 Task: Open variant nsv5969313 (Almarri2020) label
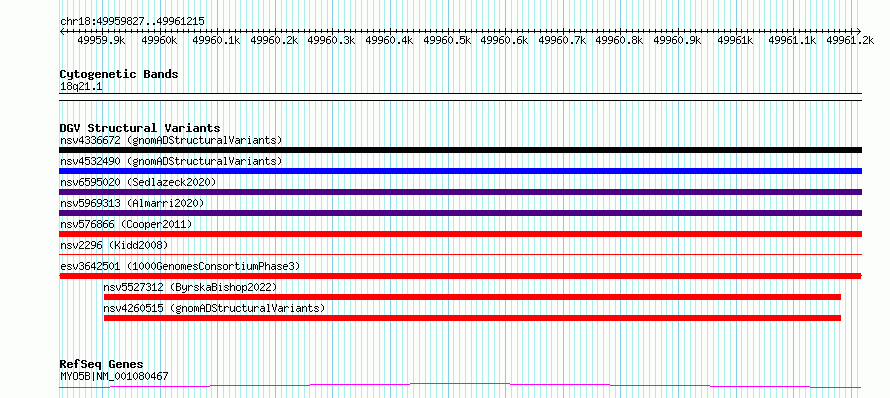132,203
